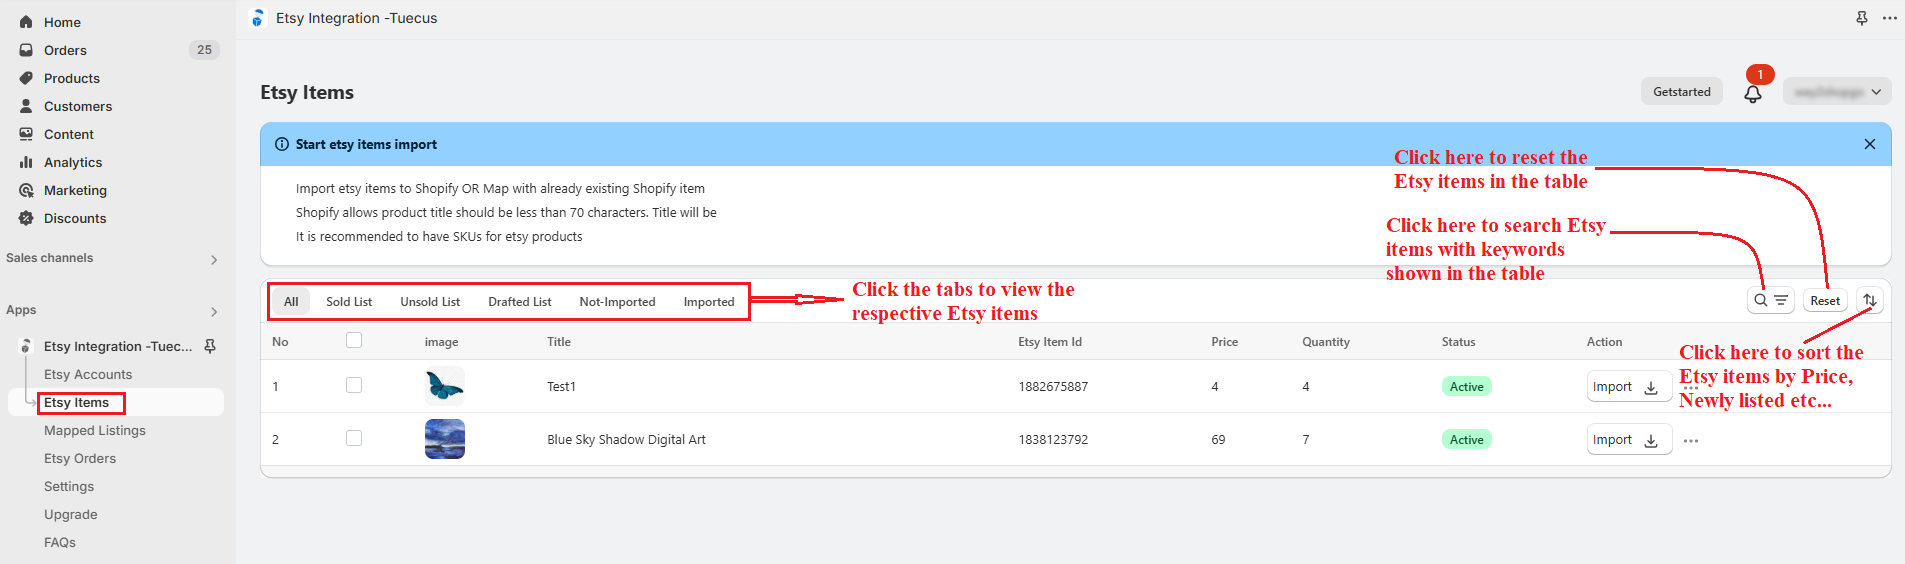1905x564 pixels.
Task: Dismiss the import info banner
Action: tap(1870, 144)
